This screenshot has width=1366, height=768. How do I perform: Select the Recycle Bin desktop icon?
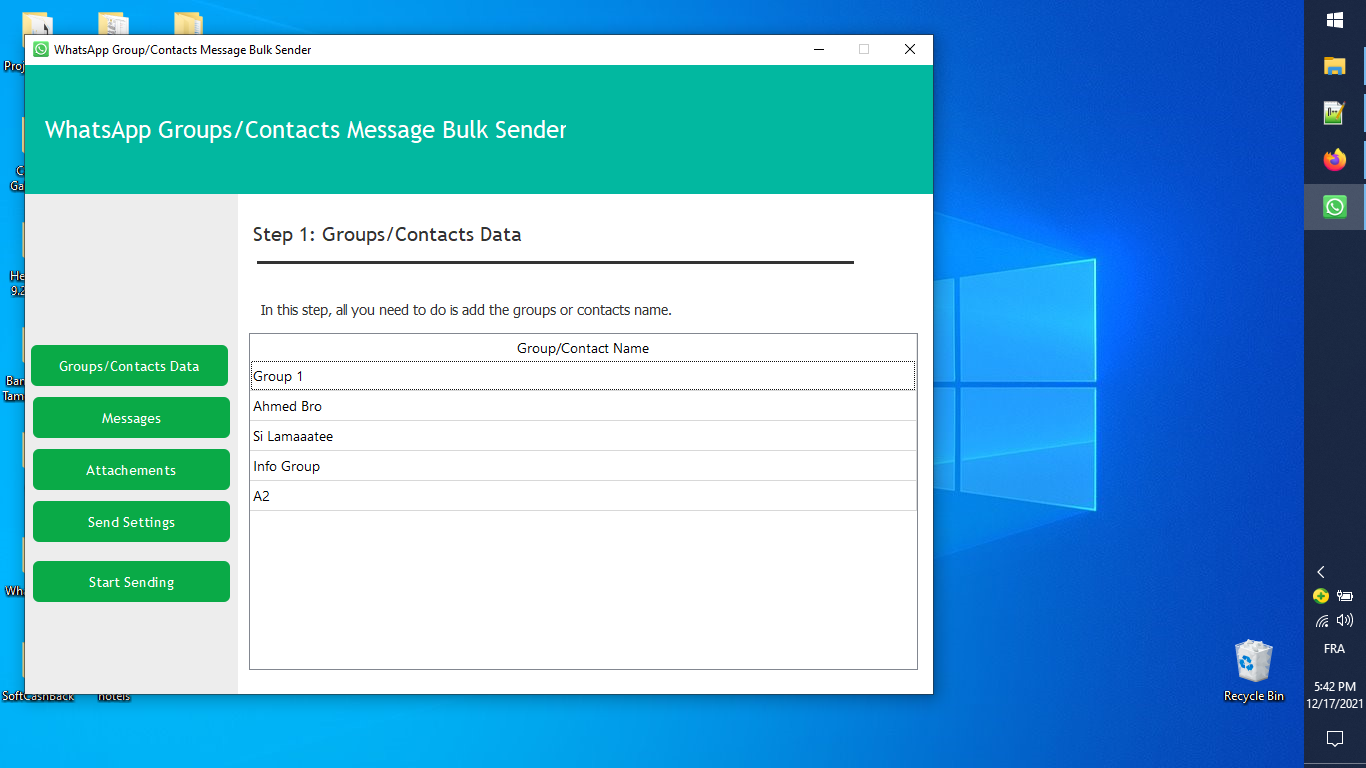(1254, 671)
